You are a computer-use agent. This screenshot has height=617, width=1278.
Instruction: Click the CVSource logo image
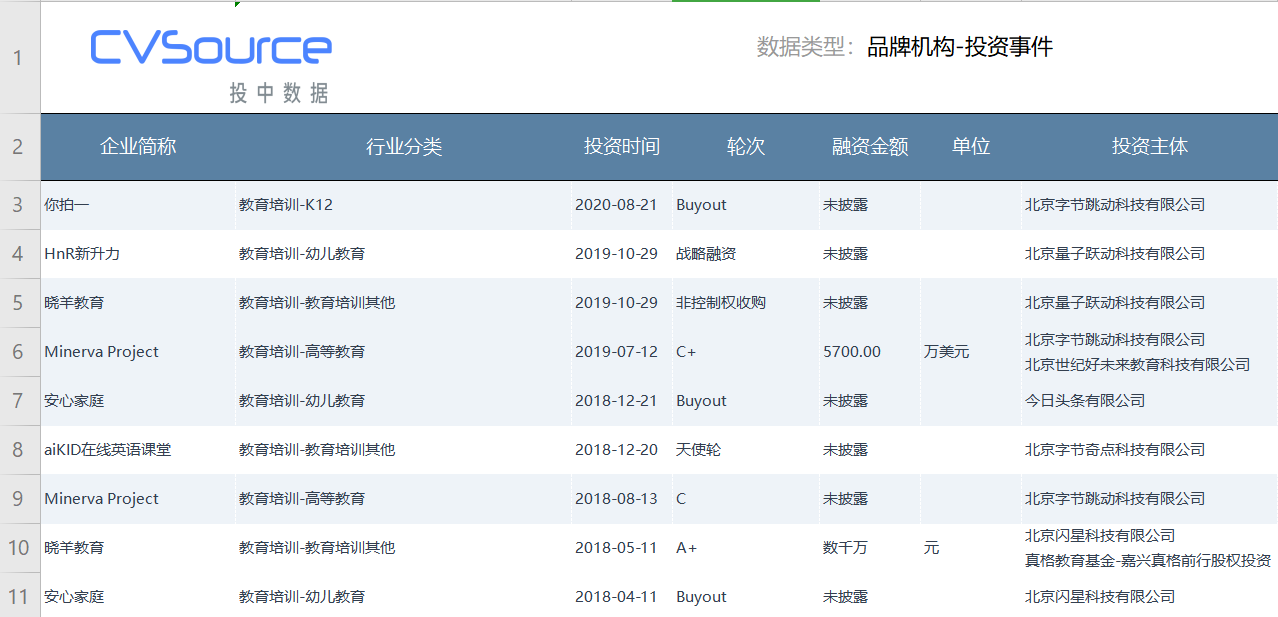[211, 63]
